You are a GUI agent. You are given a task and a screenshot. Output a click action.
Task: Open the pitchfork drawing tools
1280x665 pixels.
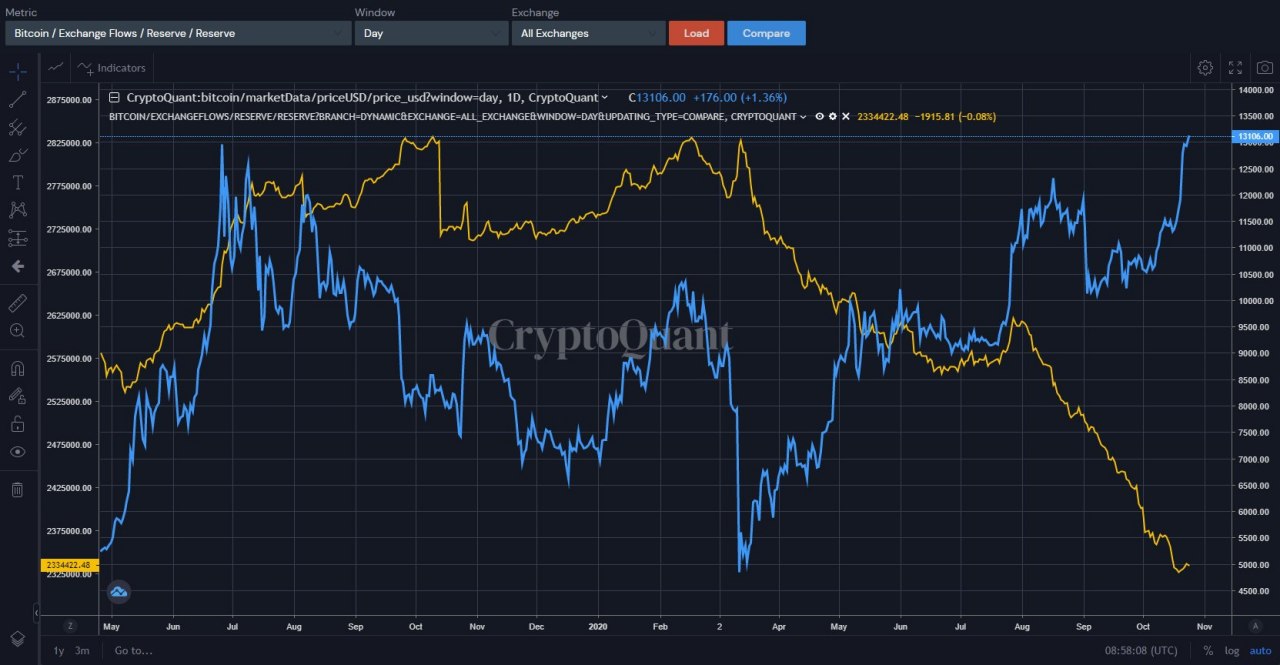[17, 127]
